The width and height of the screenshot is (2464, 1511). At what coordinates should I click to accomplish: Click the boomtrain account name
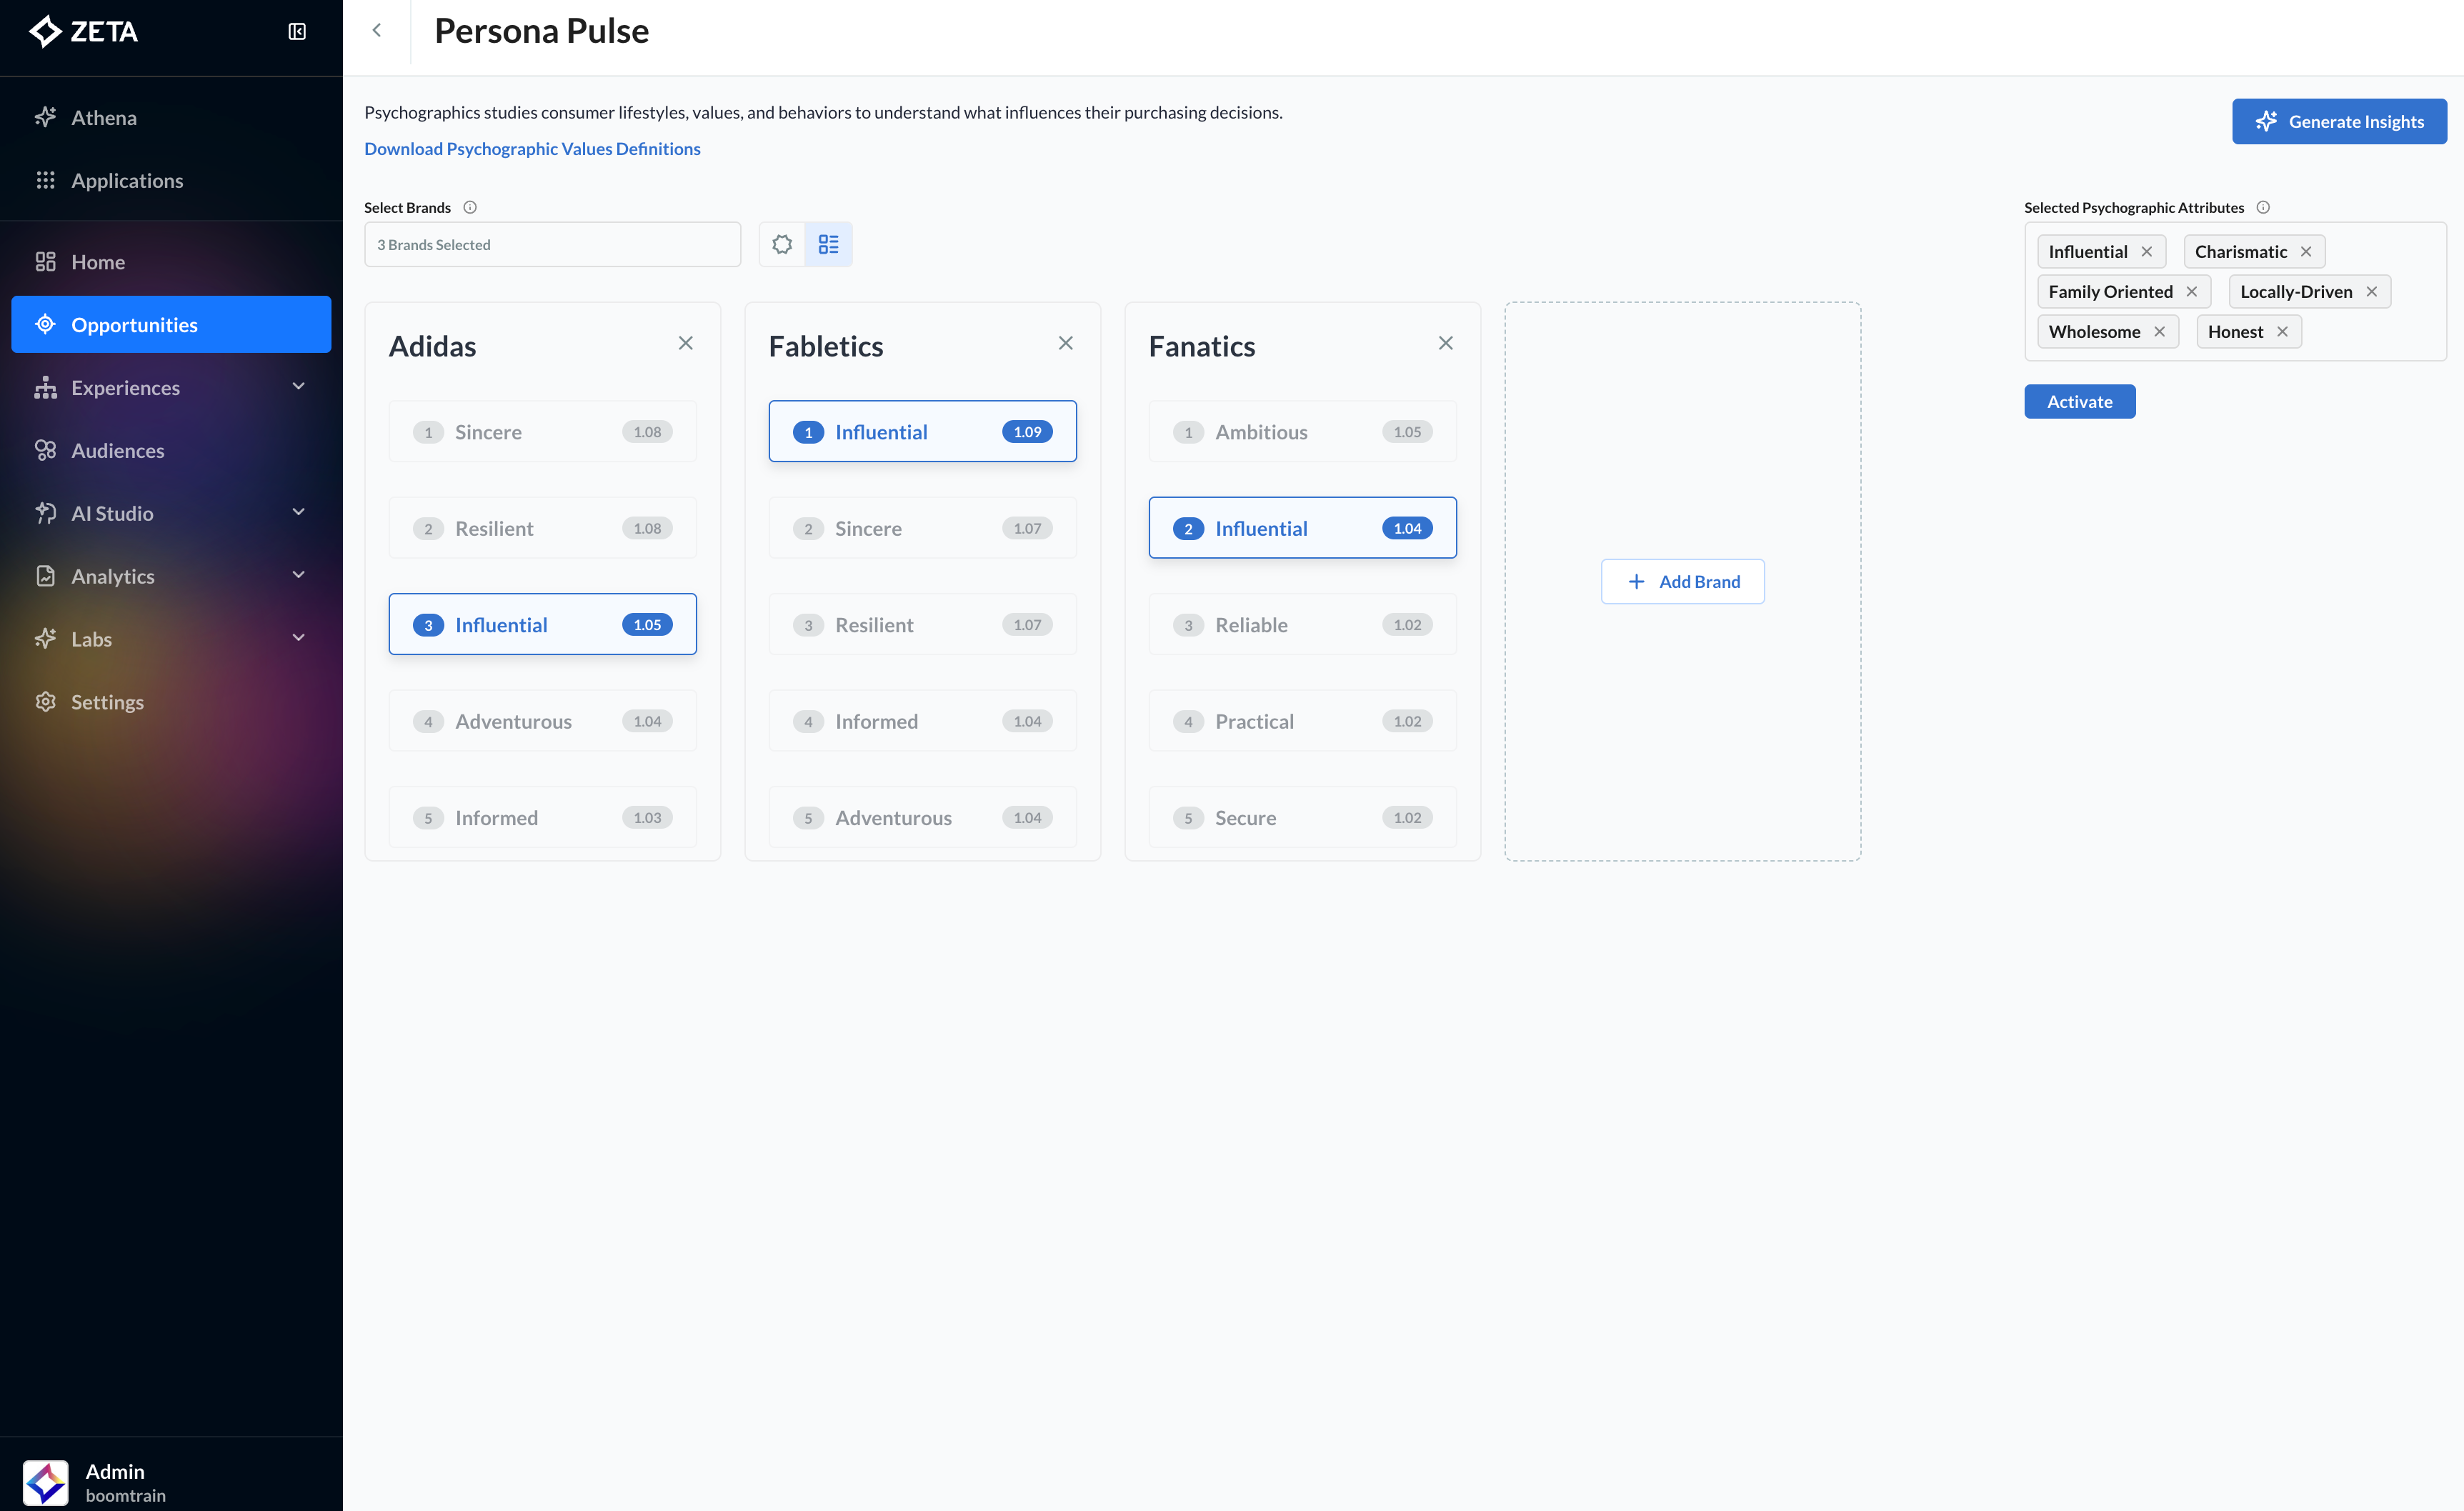coord(126,1495)
